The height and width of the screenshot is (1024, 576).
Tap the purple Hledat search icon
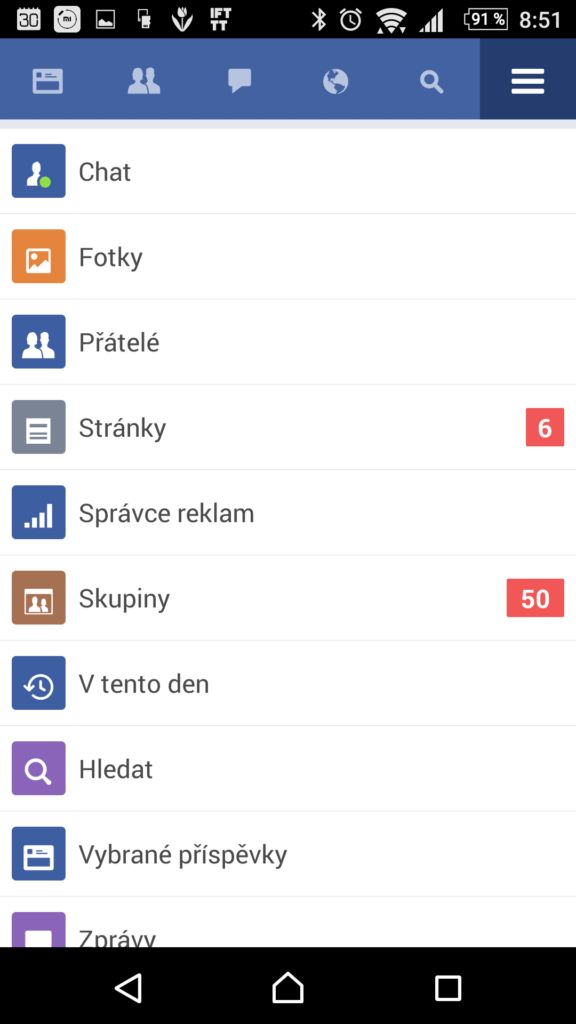[39, 769]
